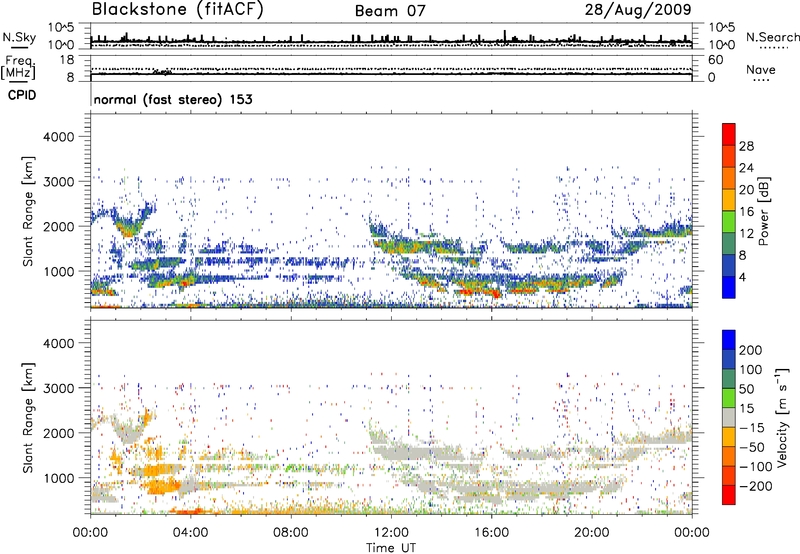The image size is (800, 554).
Task: Click the '18' frequency axis tick
Action: click(x=66, y=60)
